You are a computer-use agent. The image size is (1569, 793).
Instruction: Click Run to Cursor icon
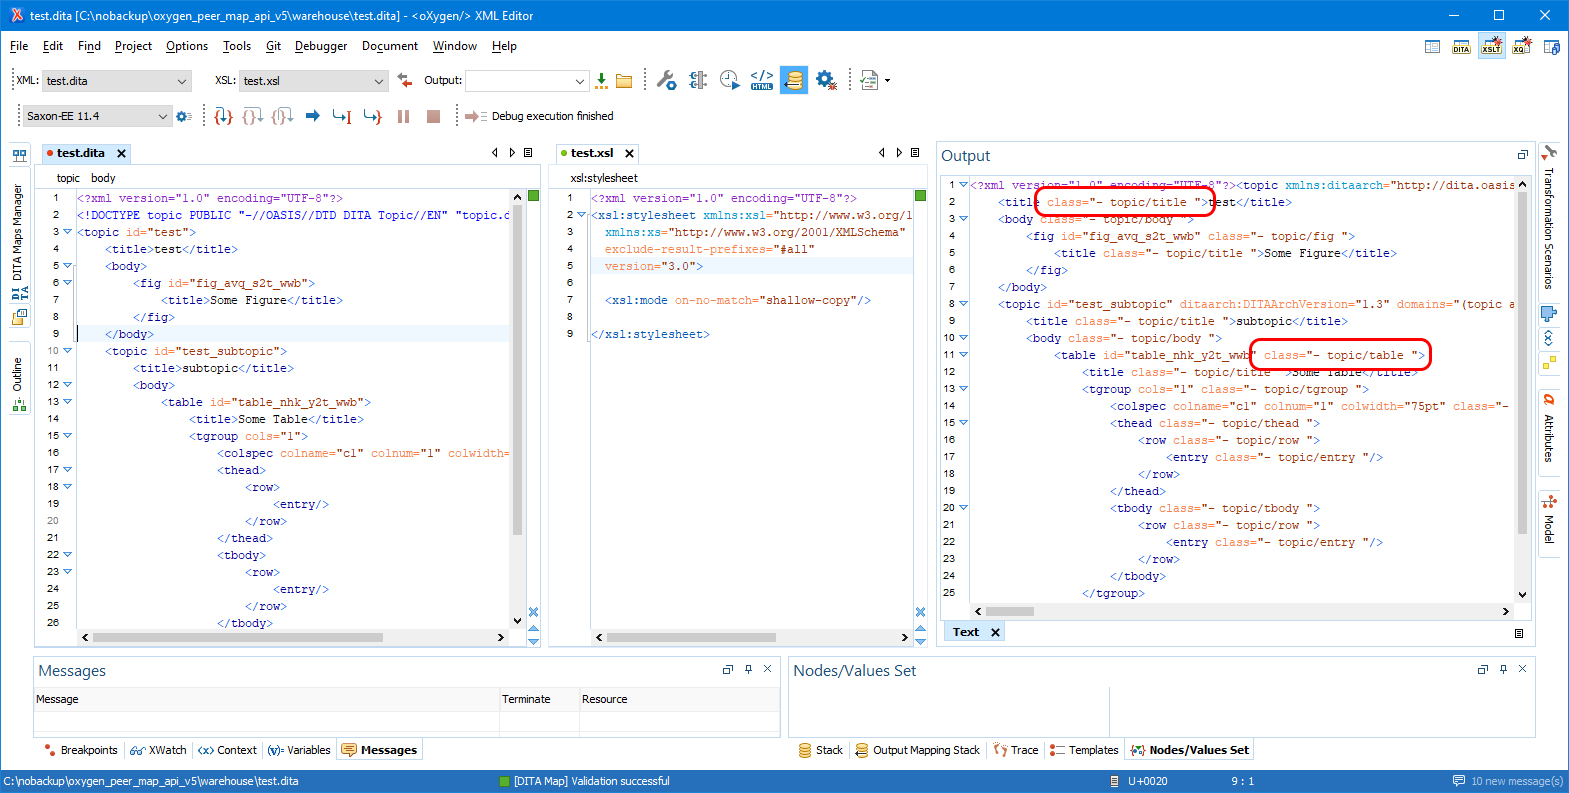coord(342,116)
